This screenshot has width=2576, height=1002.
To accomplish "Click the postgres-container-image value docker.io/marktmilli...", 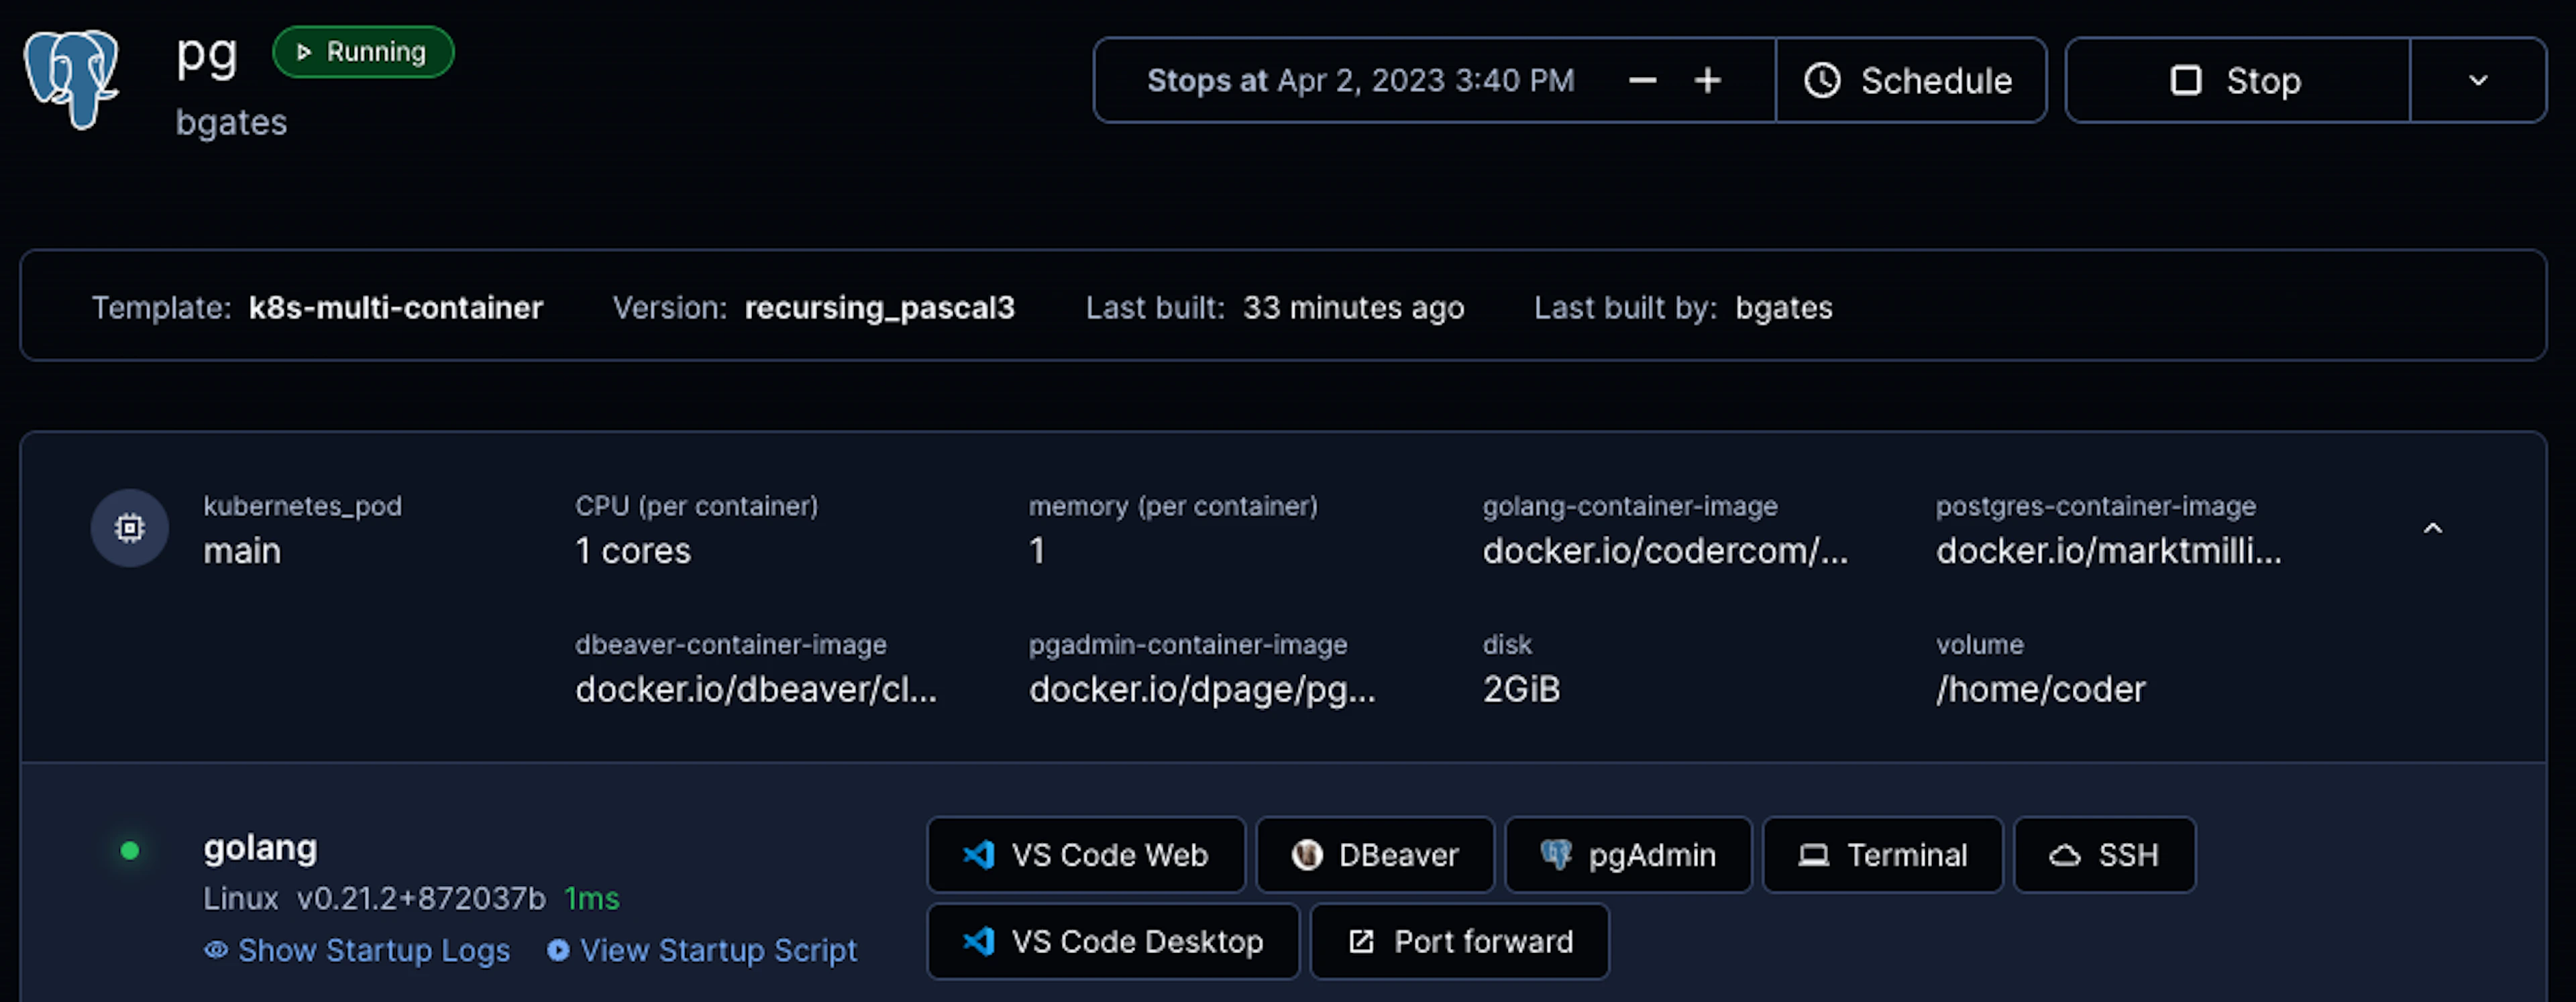I will 2108,551.
